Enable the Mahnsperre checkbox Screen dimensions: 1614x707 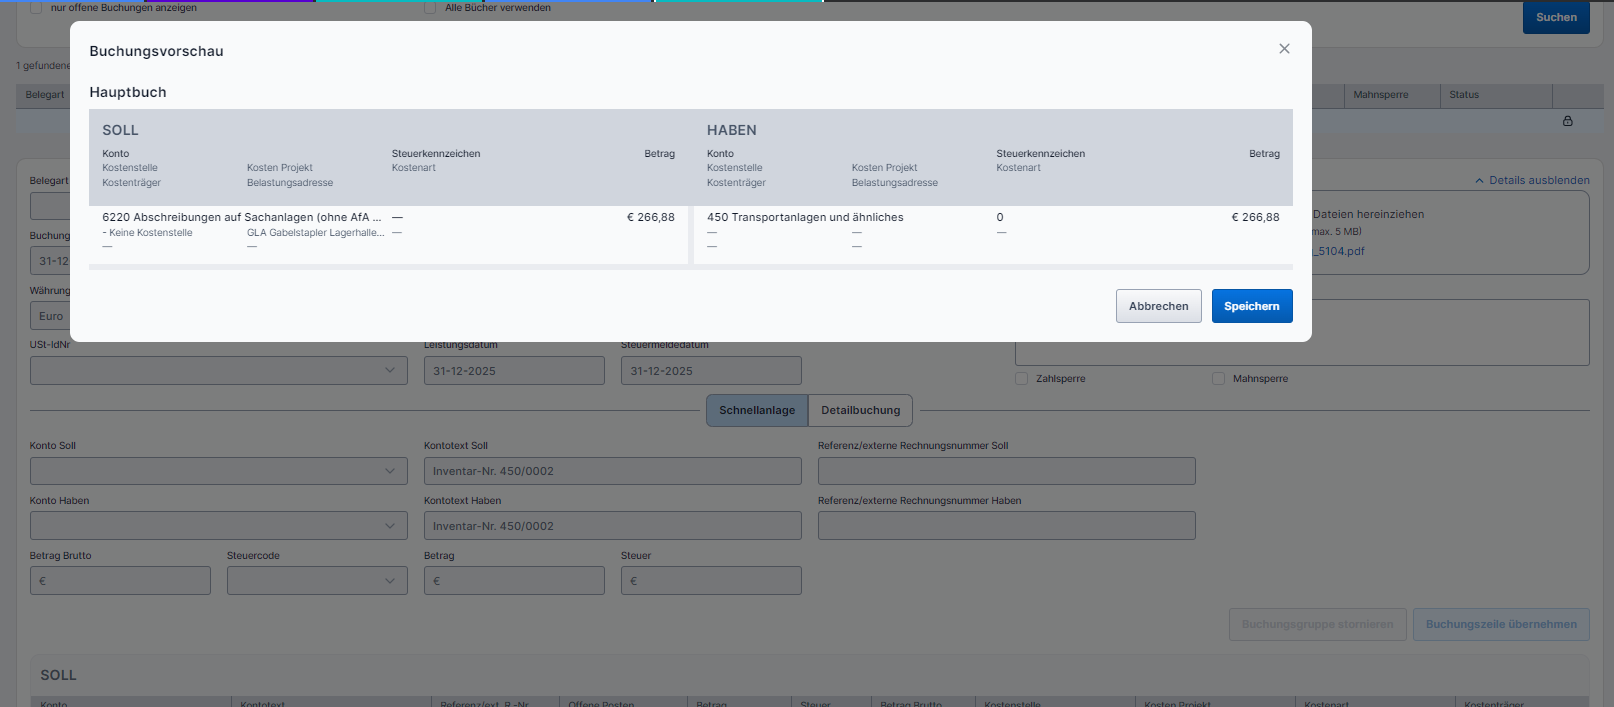[x=1218, y=379]
